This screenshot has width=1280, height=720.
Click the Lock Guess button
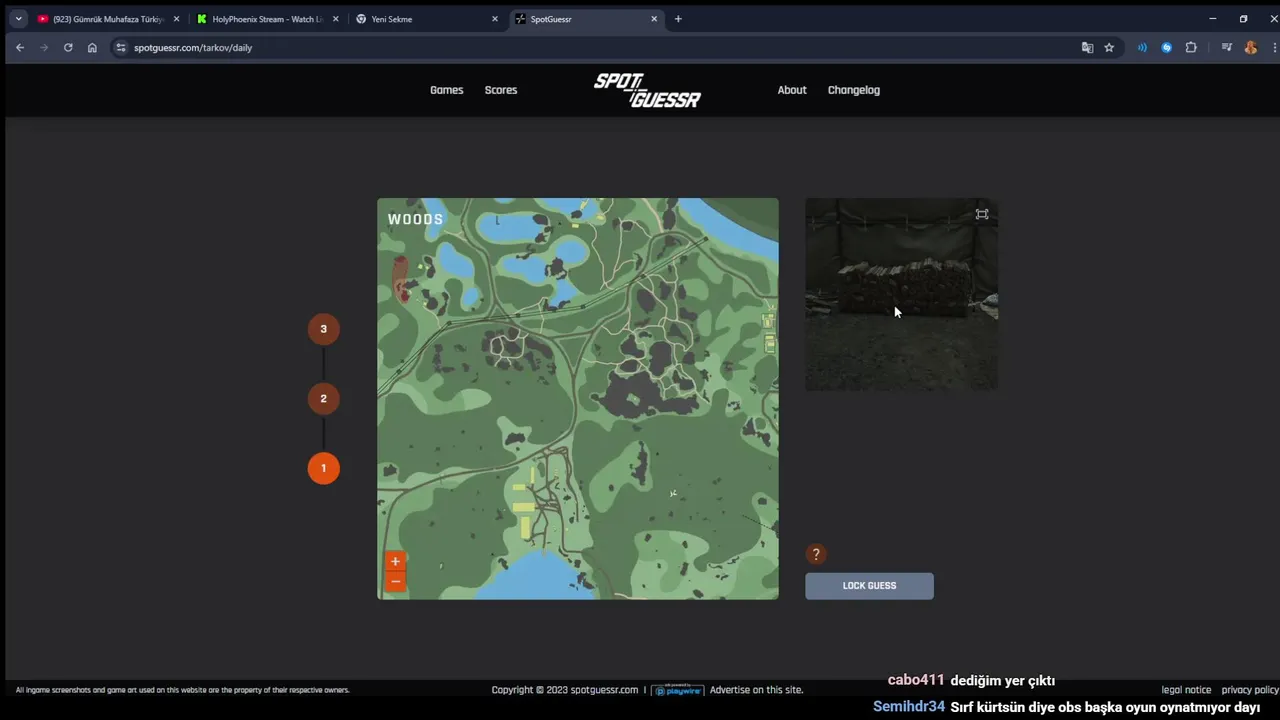[869, 586]
